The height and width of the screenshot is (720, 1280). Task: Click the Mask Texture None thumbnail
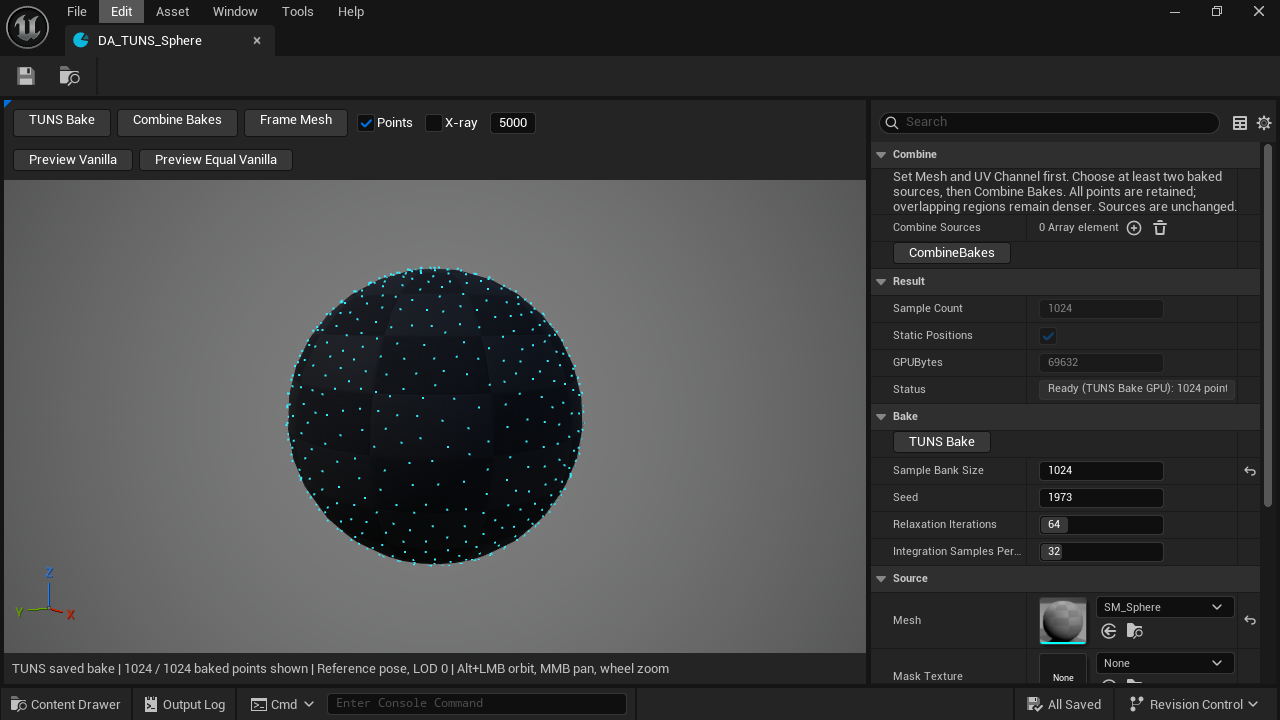[1063, 670]
